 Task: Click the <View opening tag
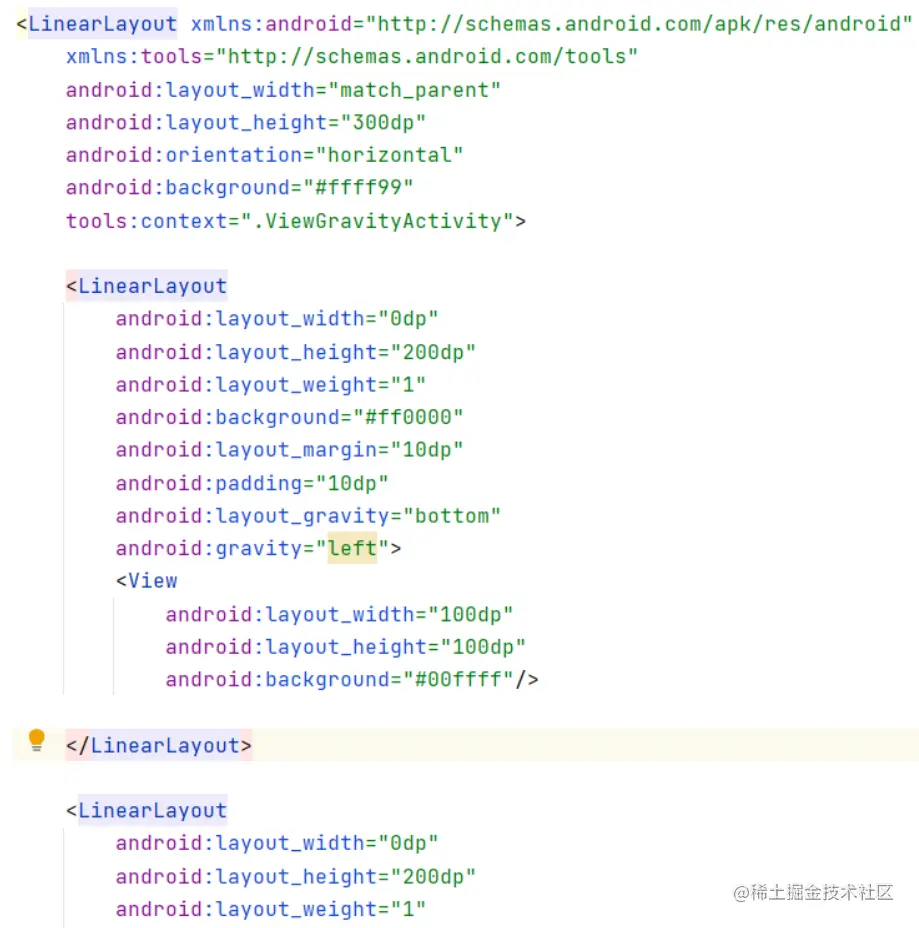147,581
